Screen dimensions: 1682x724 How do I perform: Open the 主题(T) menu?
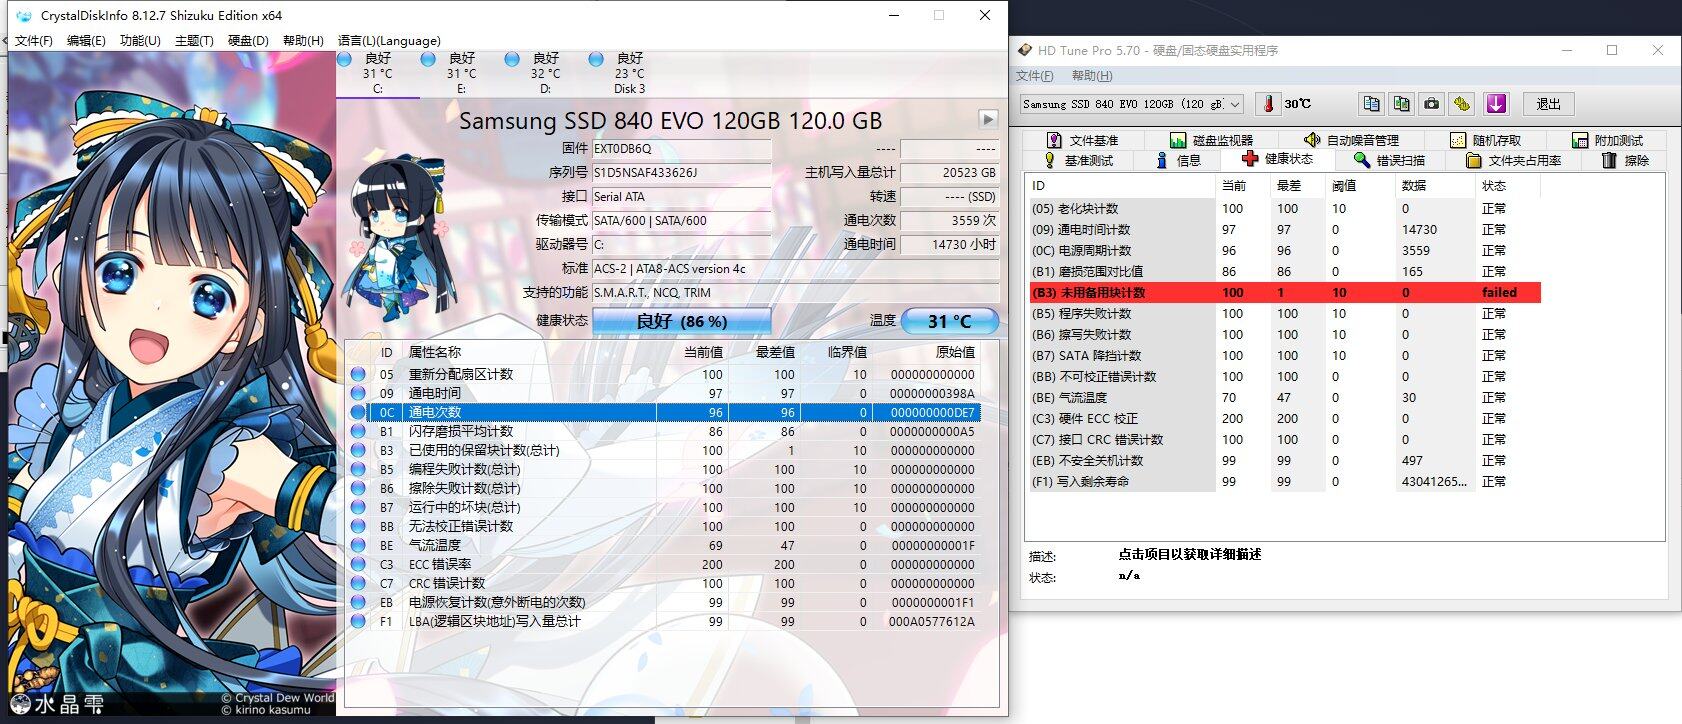tap(194, 41)
